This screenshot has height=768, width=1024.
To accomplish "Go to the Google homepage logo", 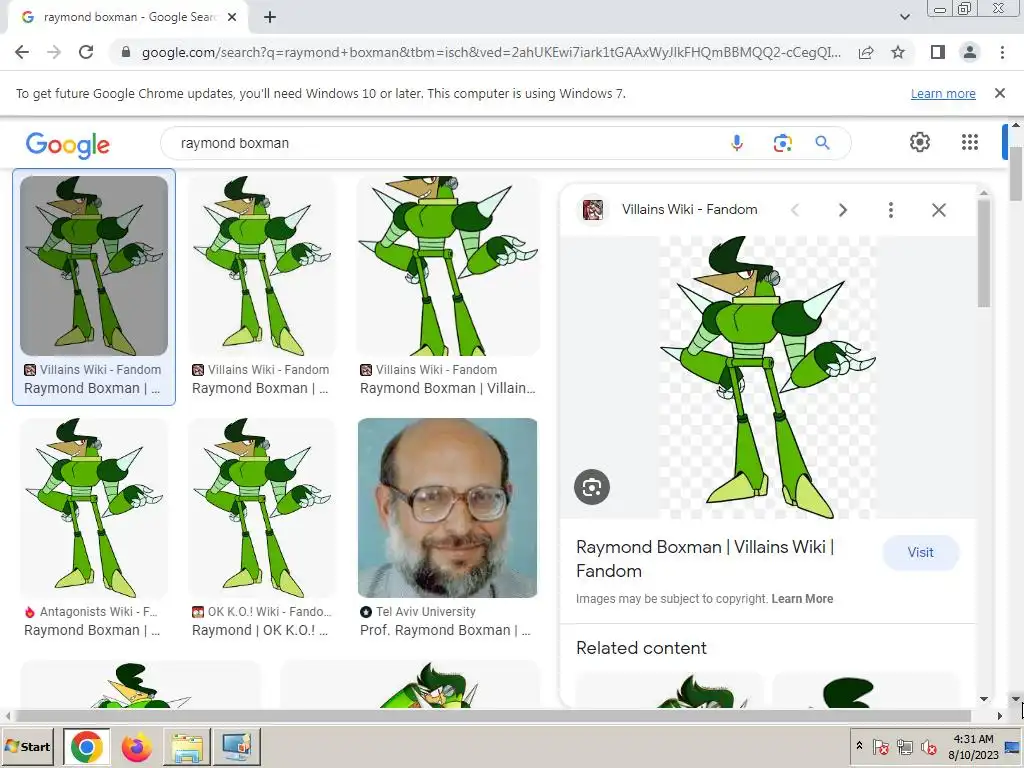I will (68, 145).
